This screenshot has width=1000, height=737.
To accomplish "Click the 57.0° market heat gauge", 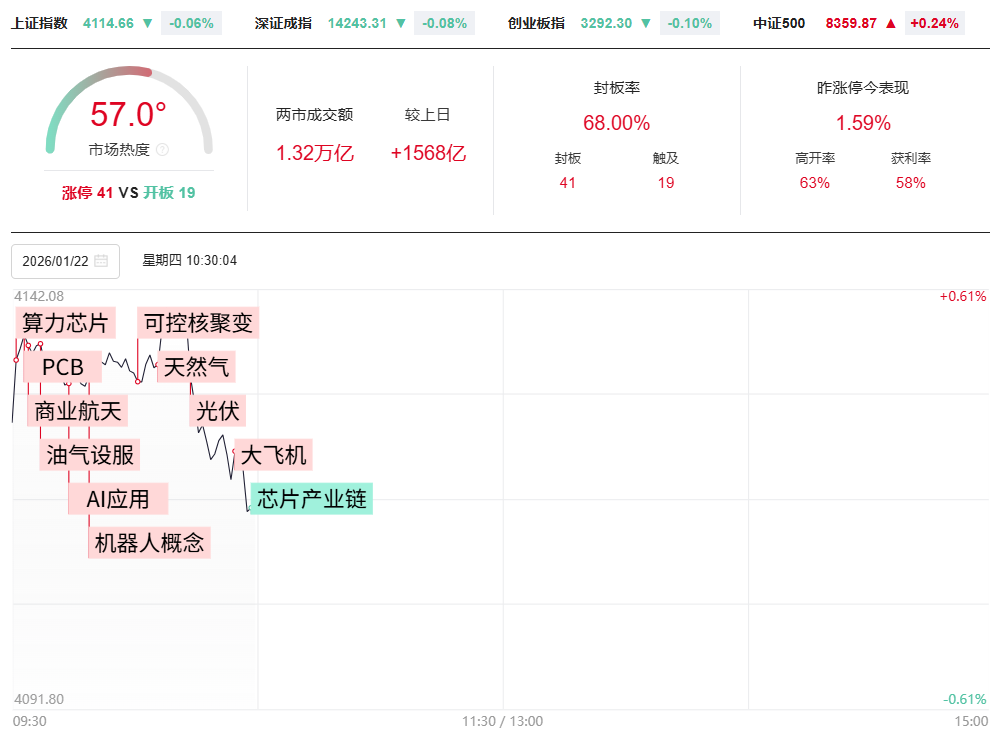I will point(129,115).
